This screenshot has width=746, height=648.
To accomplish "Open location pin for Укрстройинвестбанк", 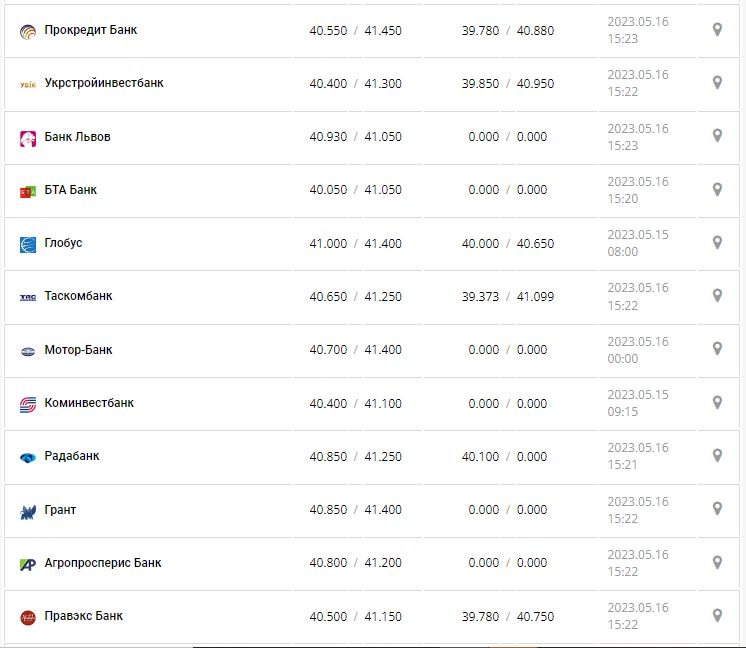I will point(717,83).
